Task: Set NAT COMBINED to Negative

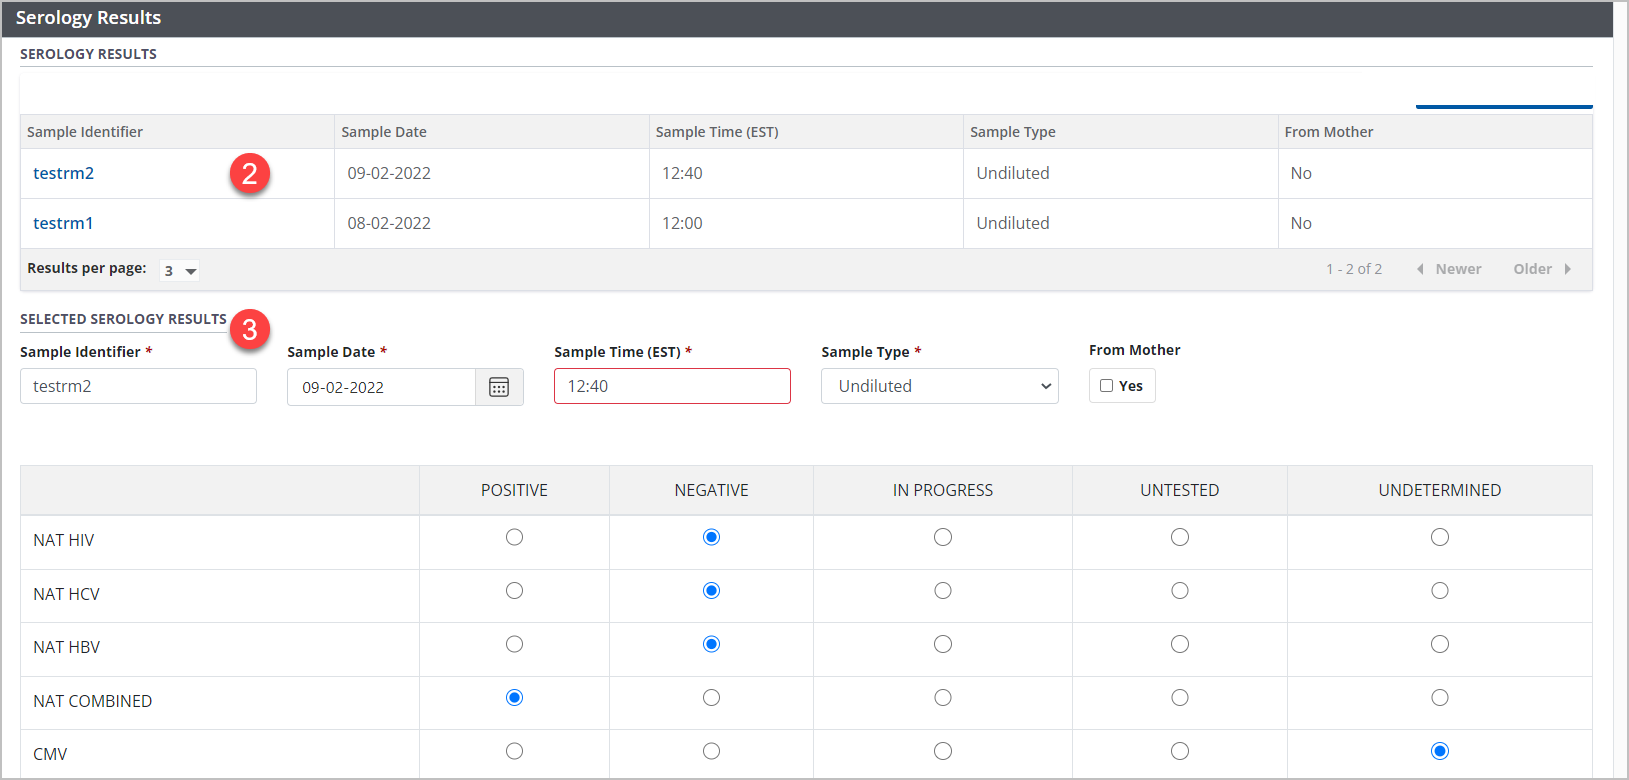Action: click(711, 698)
